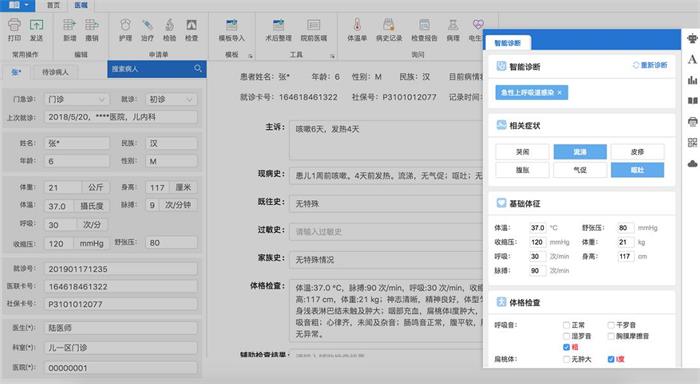This screenshot has height=384, width=700.
Task: Select the 张* patient tab
Action: (x=17, y=71)
